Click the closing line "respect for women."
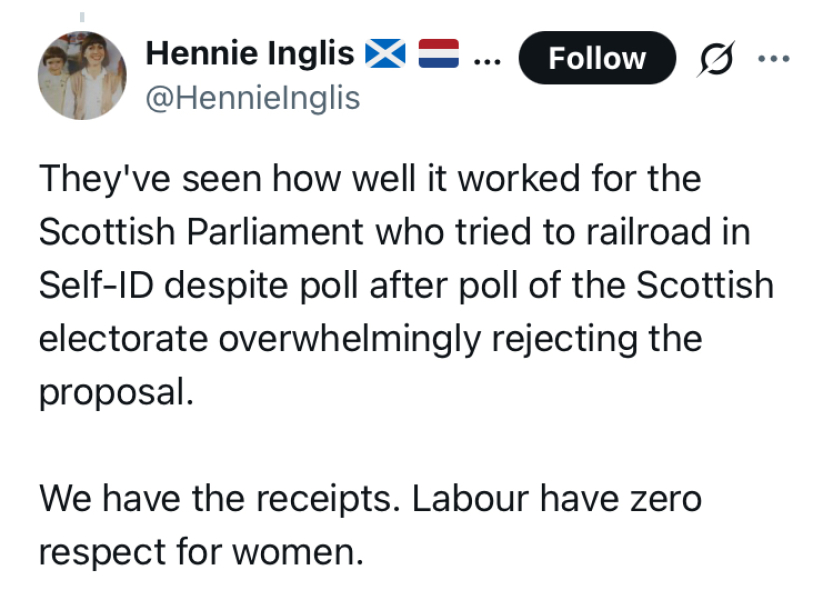 click(x=201, y=550)
